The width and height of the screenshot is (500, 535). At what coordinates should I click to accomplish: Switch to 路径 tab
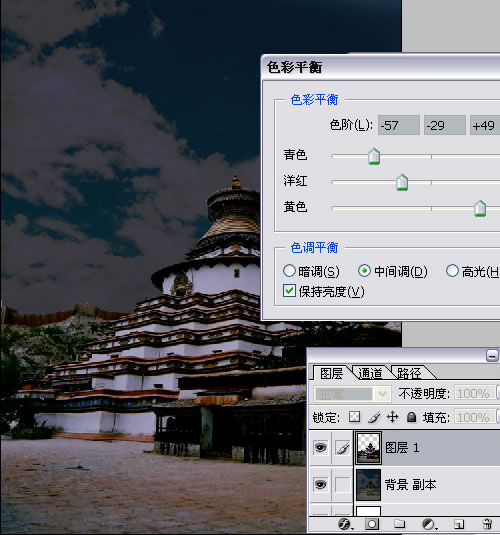409,373
